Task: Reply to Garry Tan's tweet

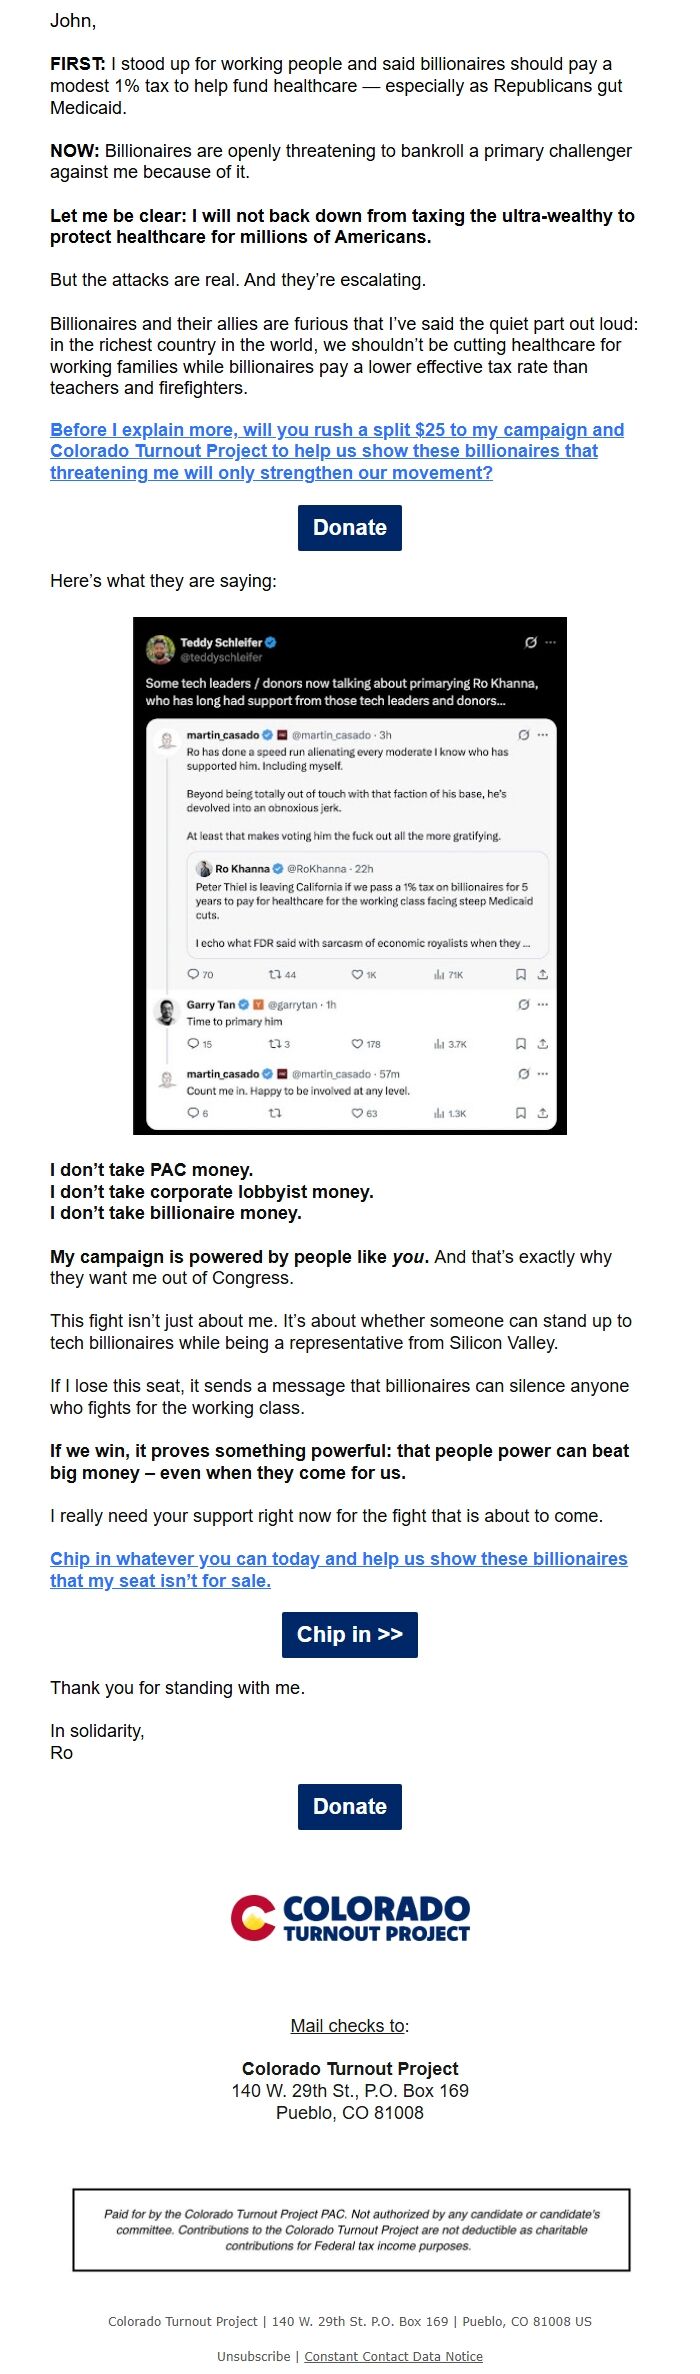Action: (194, 1044)
